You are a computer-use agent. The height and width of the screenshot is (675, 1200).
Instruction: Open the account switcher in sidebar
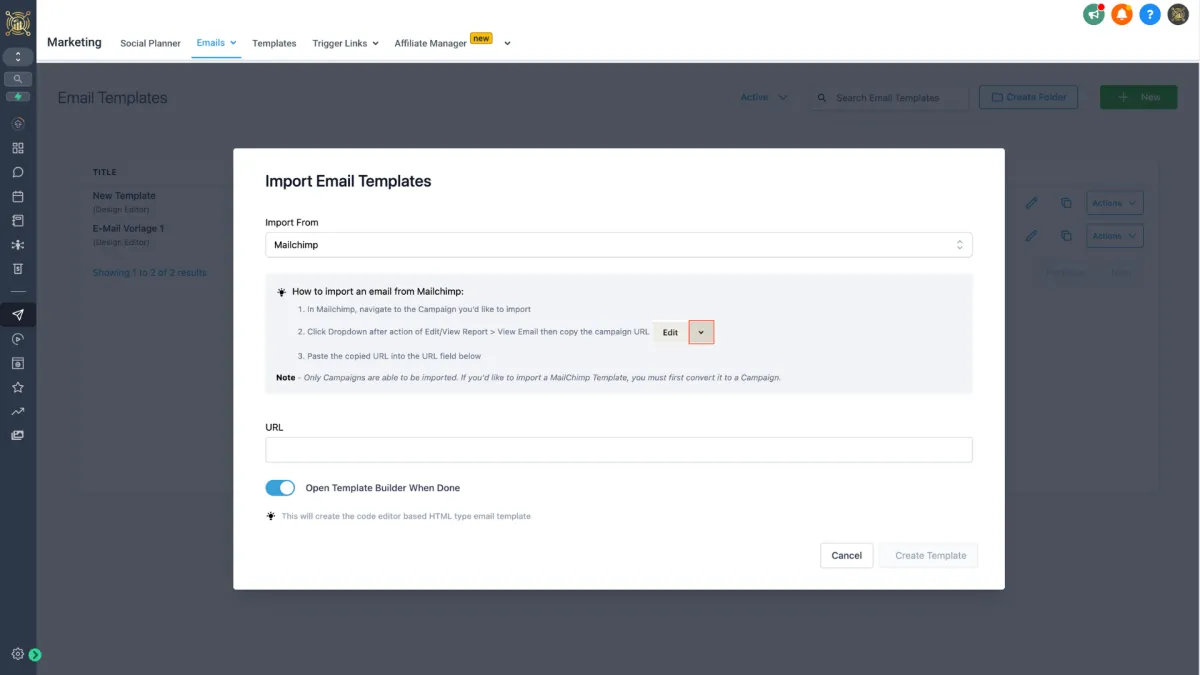[x=18, y=57]
